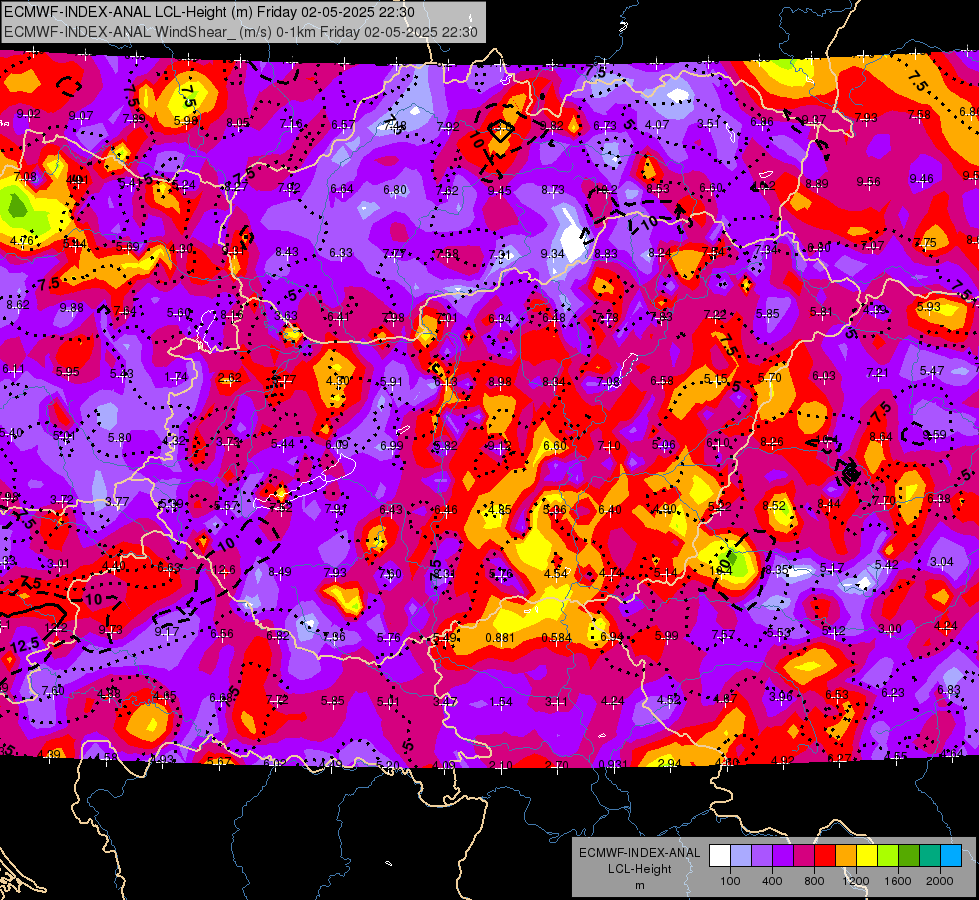979x900 pixels.
Task: Click the 3.51 value label
Action: point(708,124)
